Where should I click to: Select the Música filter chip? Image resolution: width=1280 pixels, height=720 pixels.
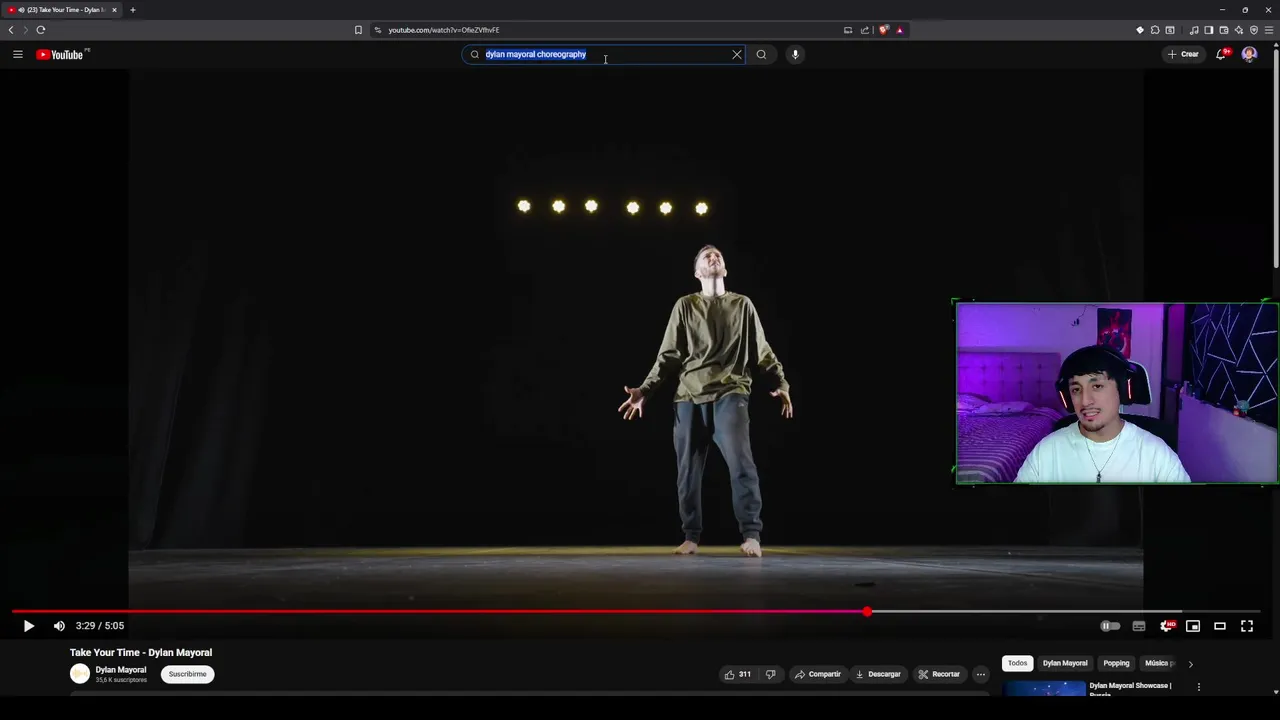point(1159,663)
